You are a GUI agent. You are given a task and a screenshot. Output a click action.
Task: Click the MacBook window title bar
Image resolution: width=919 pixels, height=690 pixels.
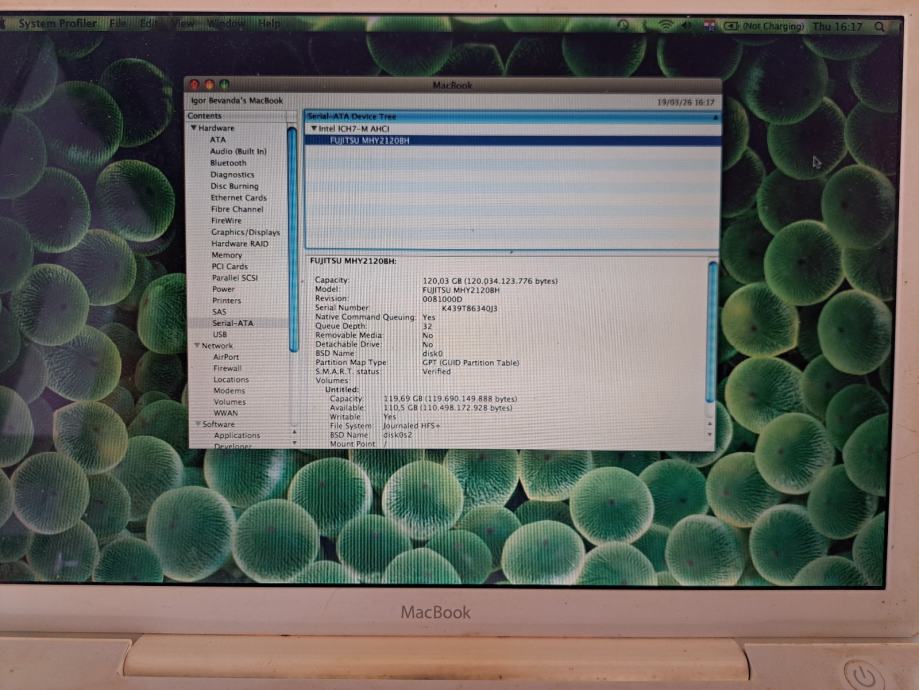click(x=452, y=85)
